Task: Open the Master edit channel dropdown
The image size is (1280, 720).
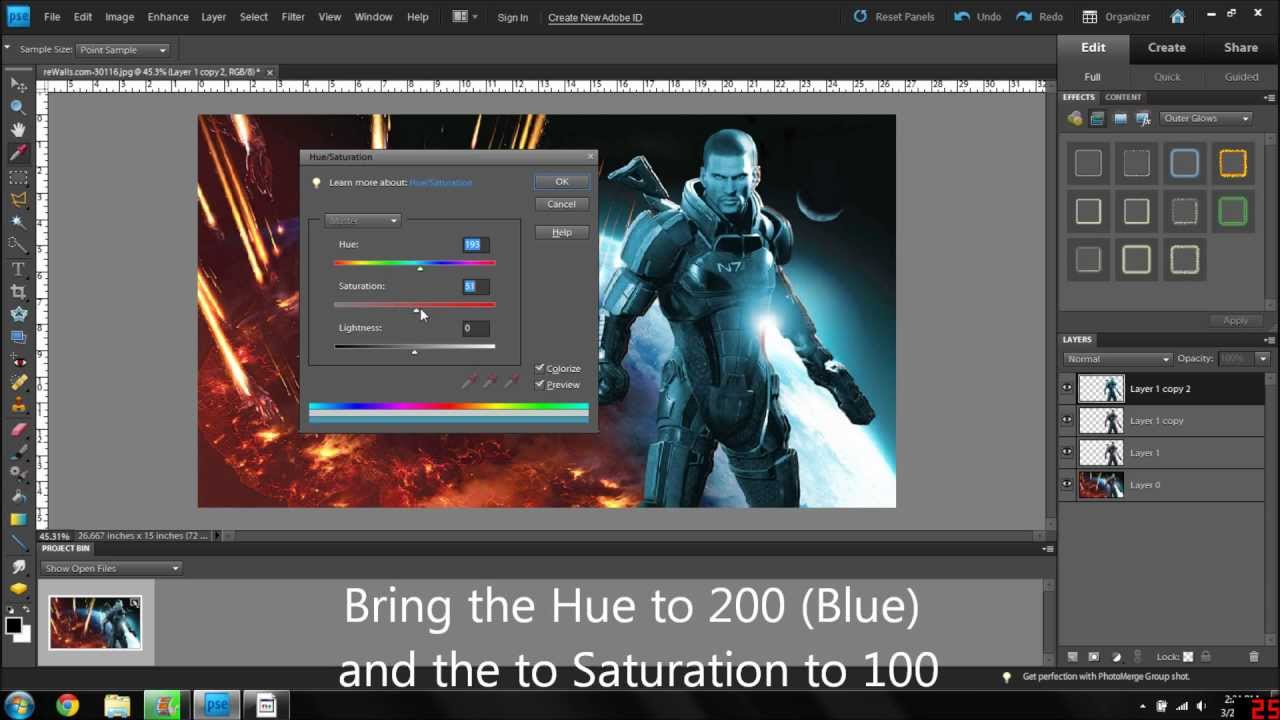Action: pyautogui.click(x=362, y=220)
